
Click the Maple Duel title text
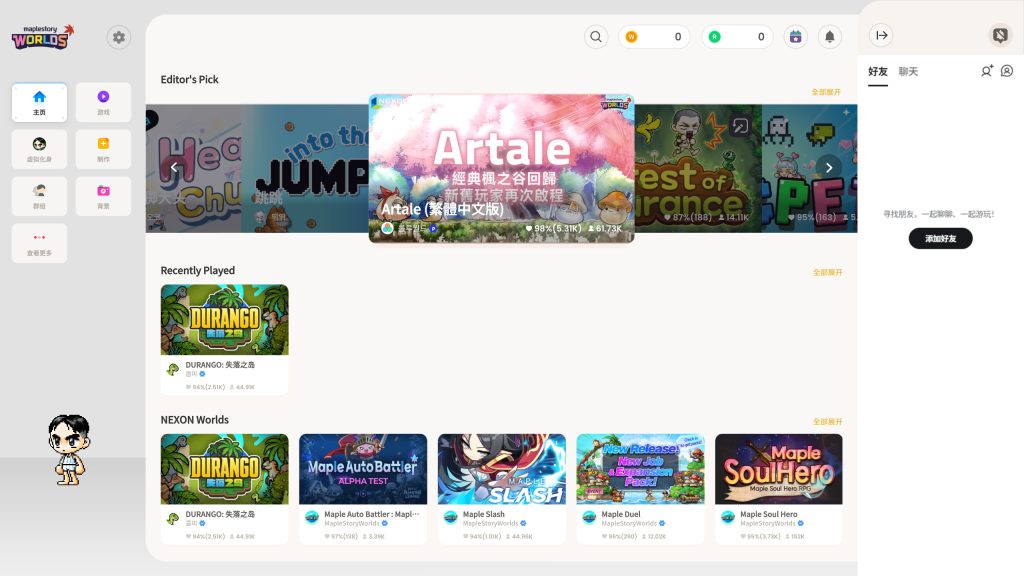(x=621, y=514)
